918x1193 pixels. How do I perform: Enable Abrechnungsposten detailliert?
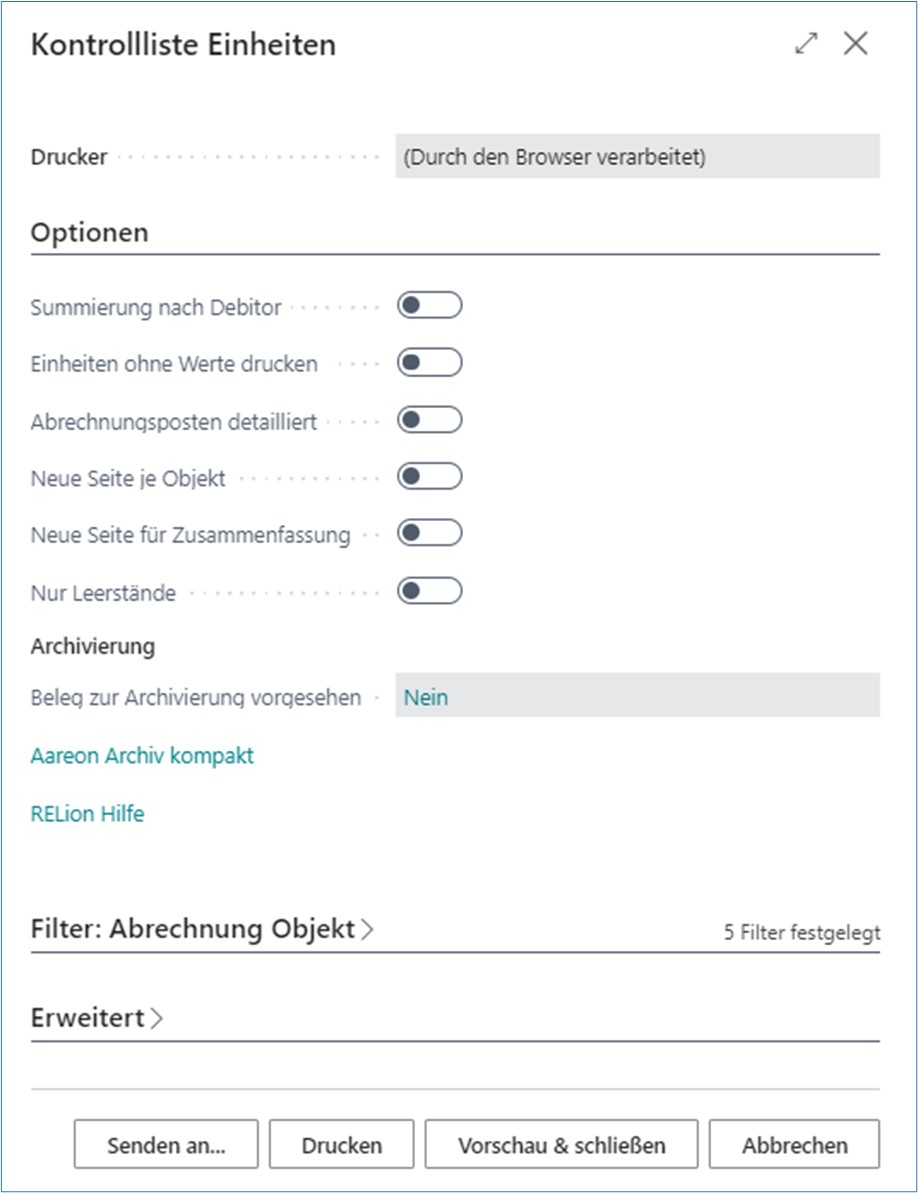[x=428, y=421]
